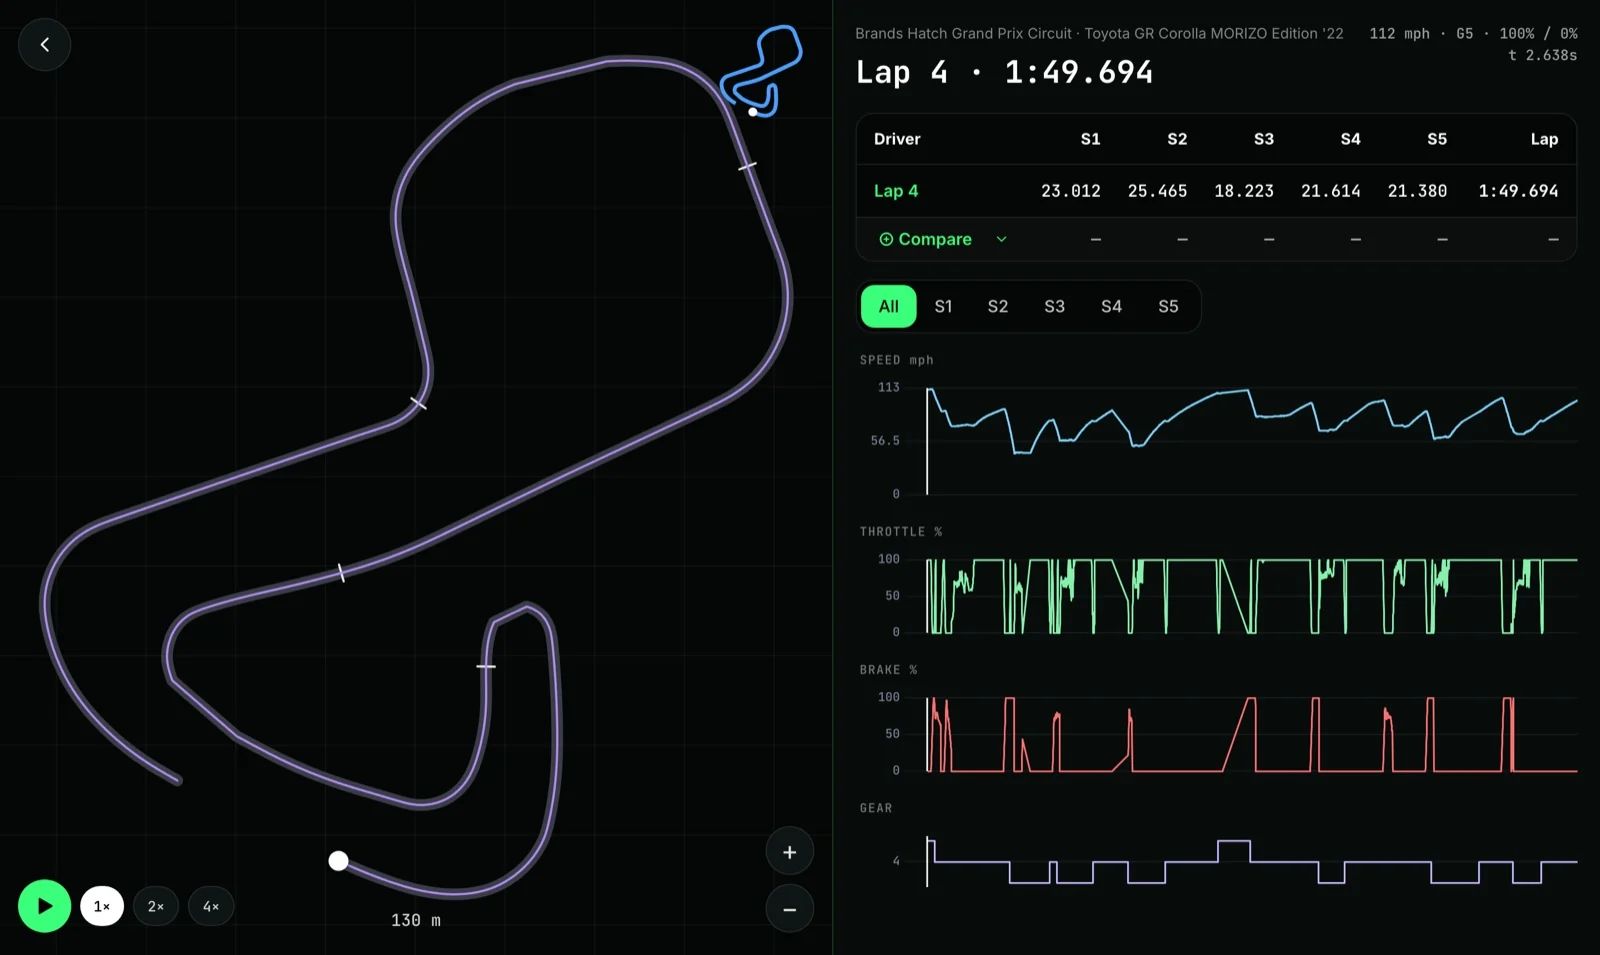Click the 130 m map scale label

[x=416, y=920]
